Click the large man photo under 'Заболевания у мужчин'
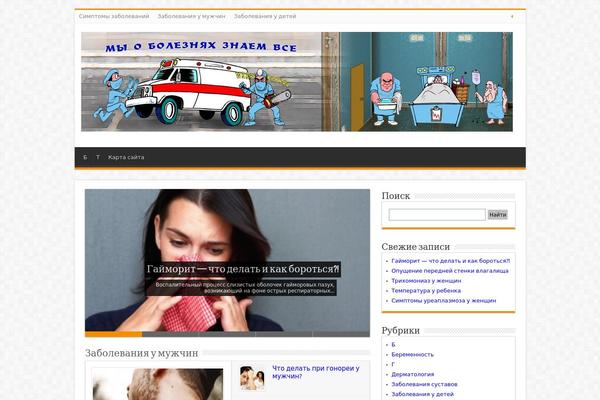Viewport: 600px width, 400px height. [x=158, y=384]
